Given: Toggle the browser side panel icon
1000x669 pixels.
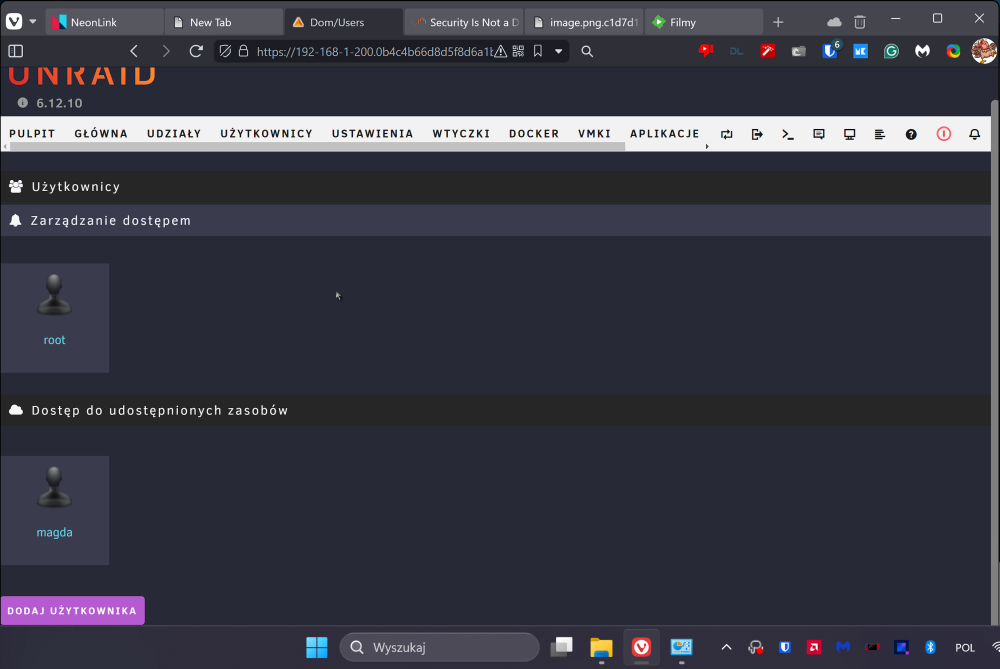Looking at the screenshot, I should pos(16,51).
